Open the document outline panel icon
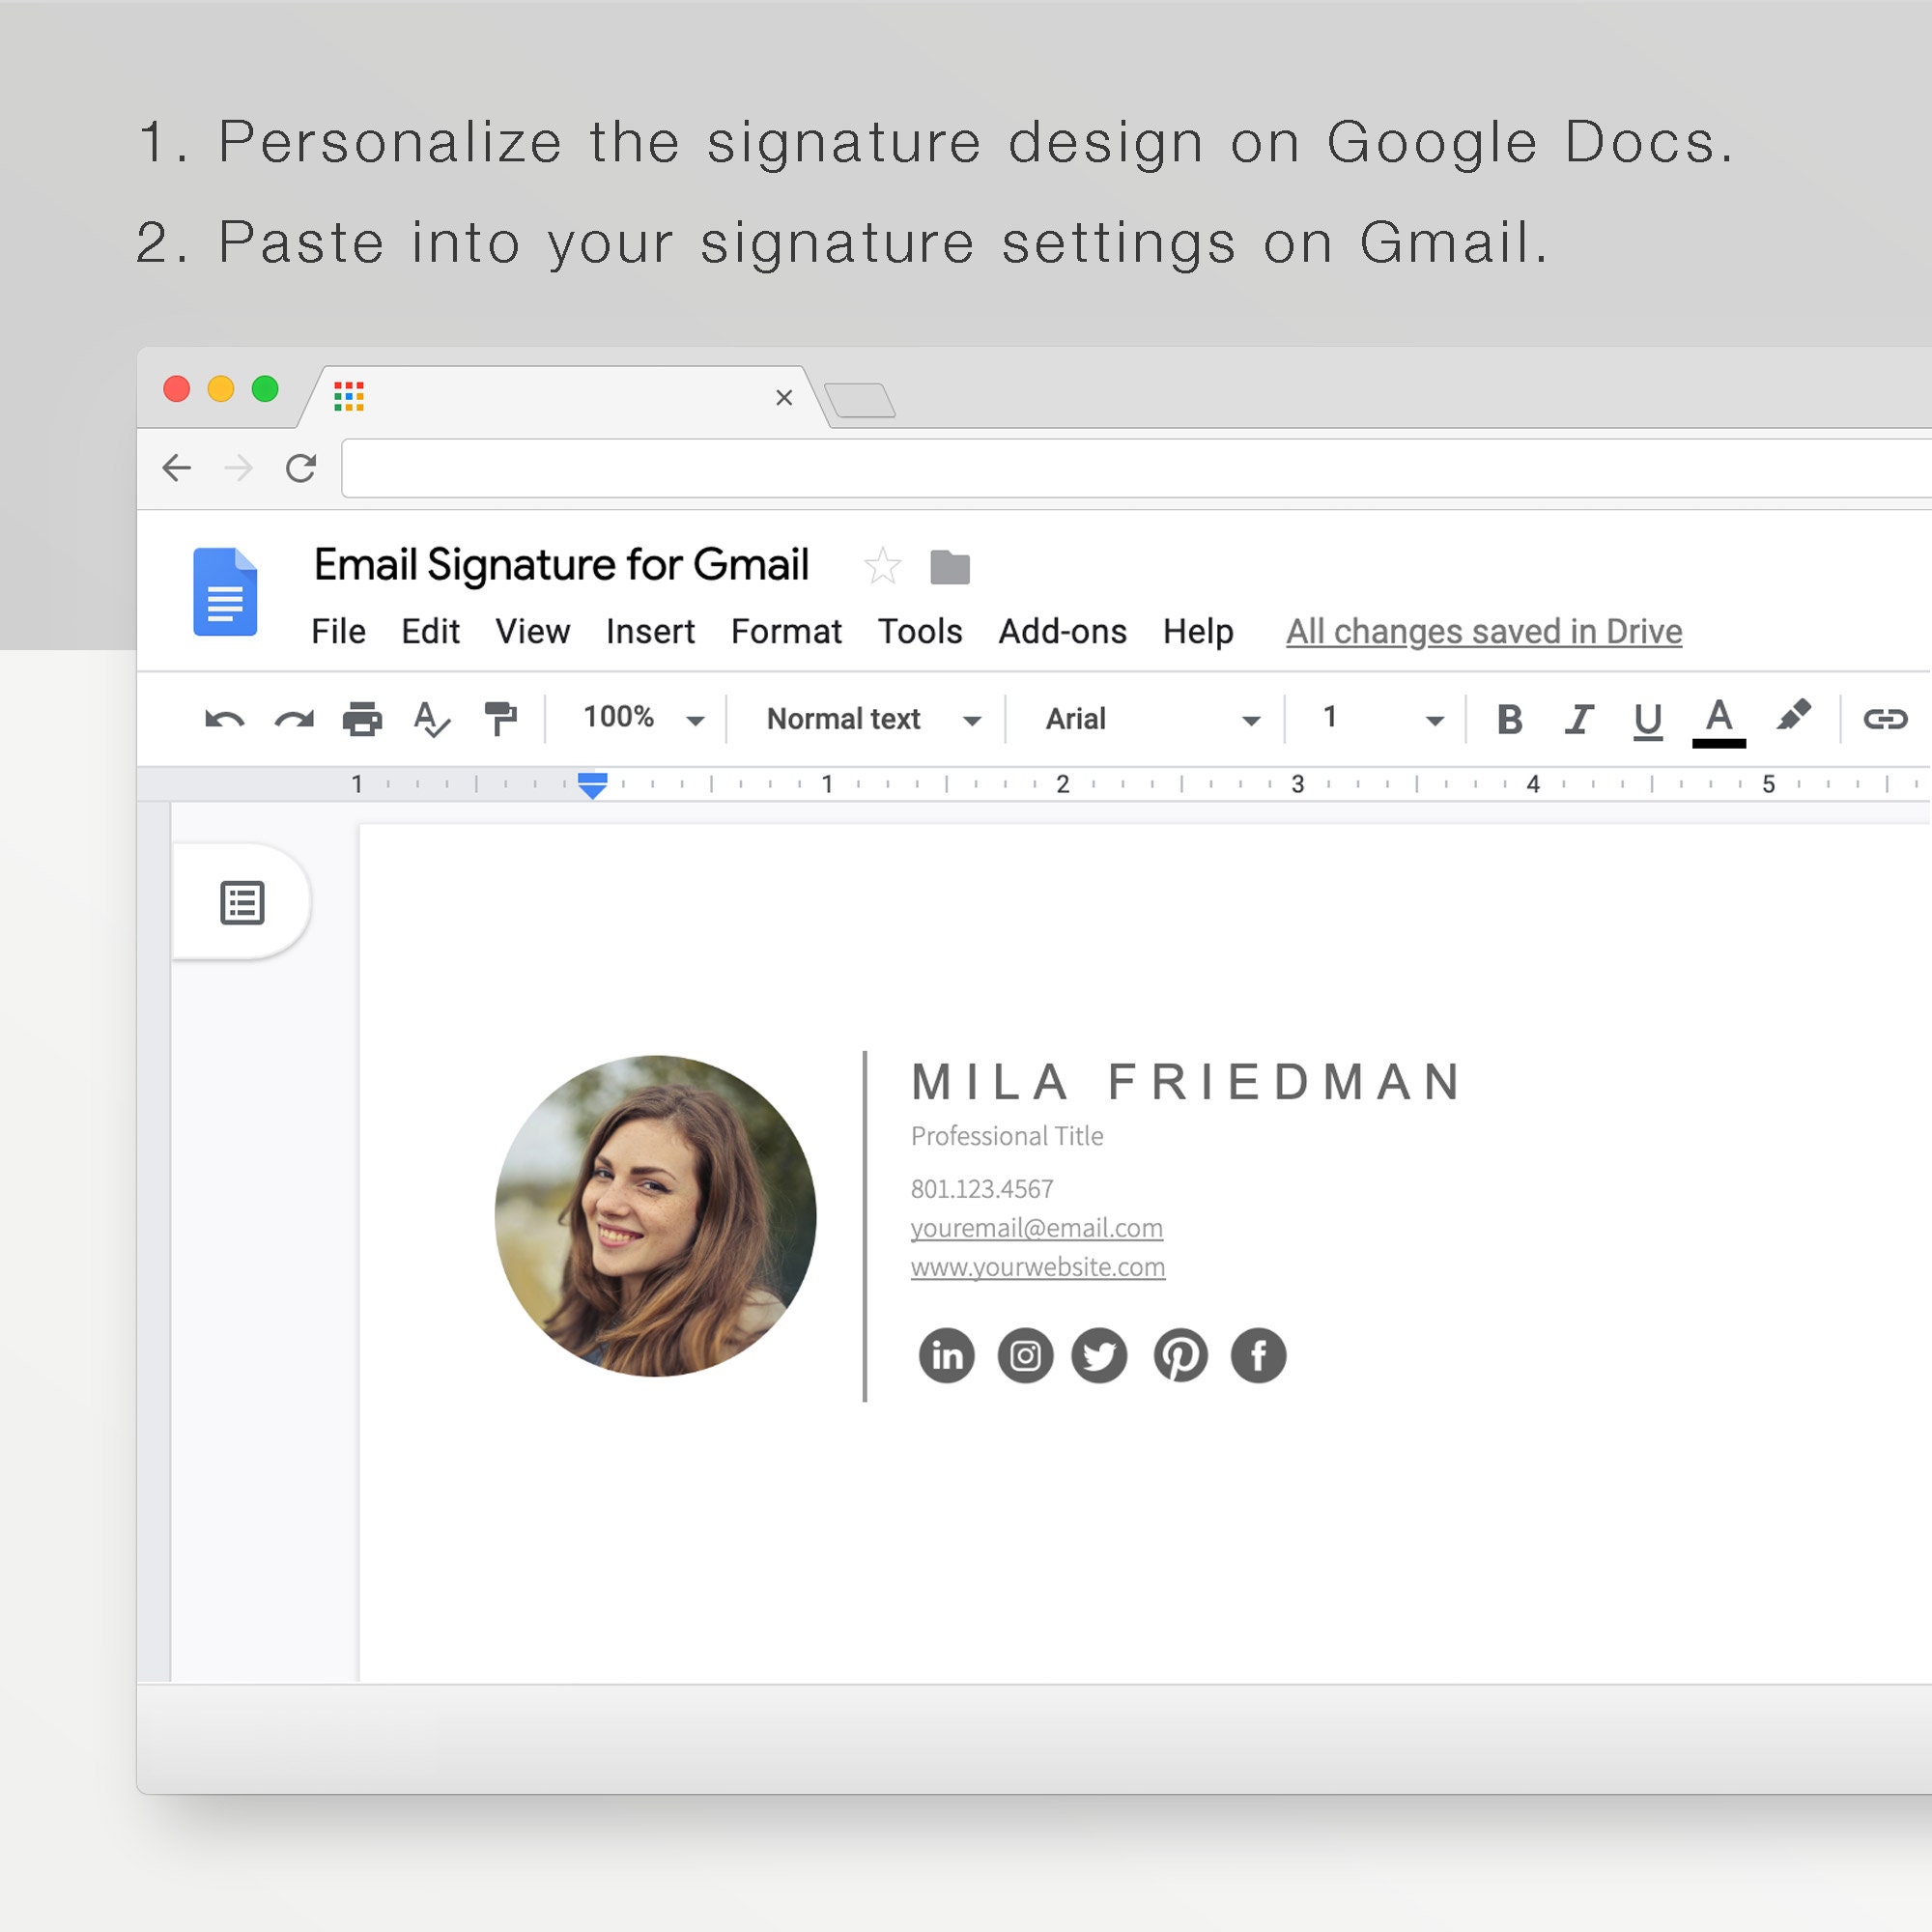The image size is (1932, 1932). point(242,903)
